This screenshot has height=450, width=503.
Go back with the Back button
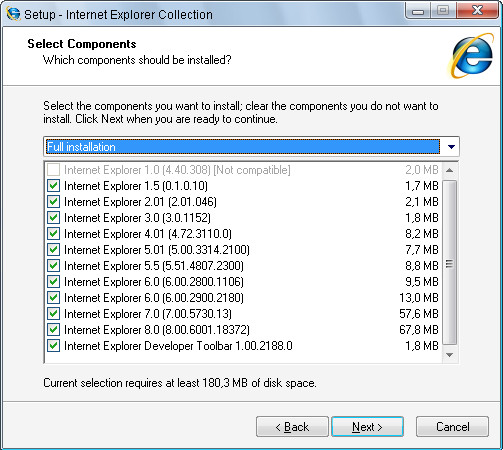click(x=292, y=427)
